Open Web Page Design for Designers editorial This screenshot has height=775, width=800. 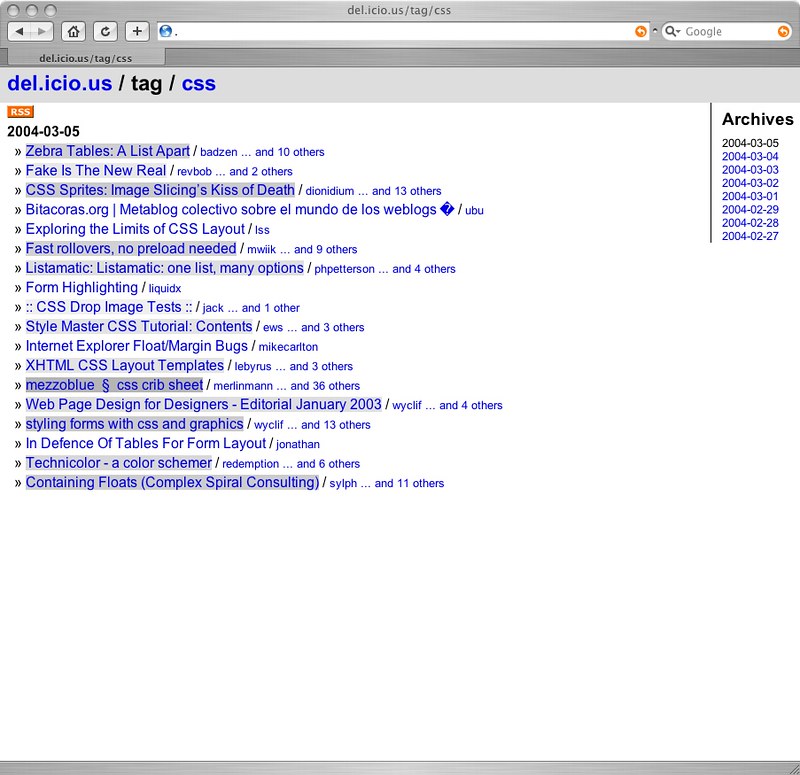pos(204,404)
